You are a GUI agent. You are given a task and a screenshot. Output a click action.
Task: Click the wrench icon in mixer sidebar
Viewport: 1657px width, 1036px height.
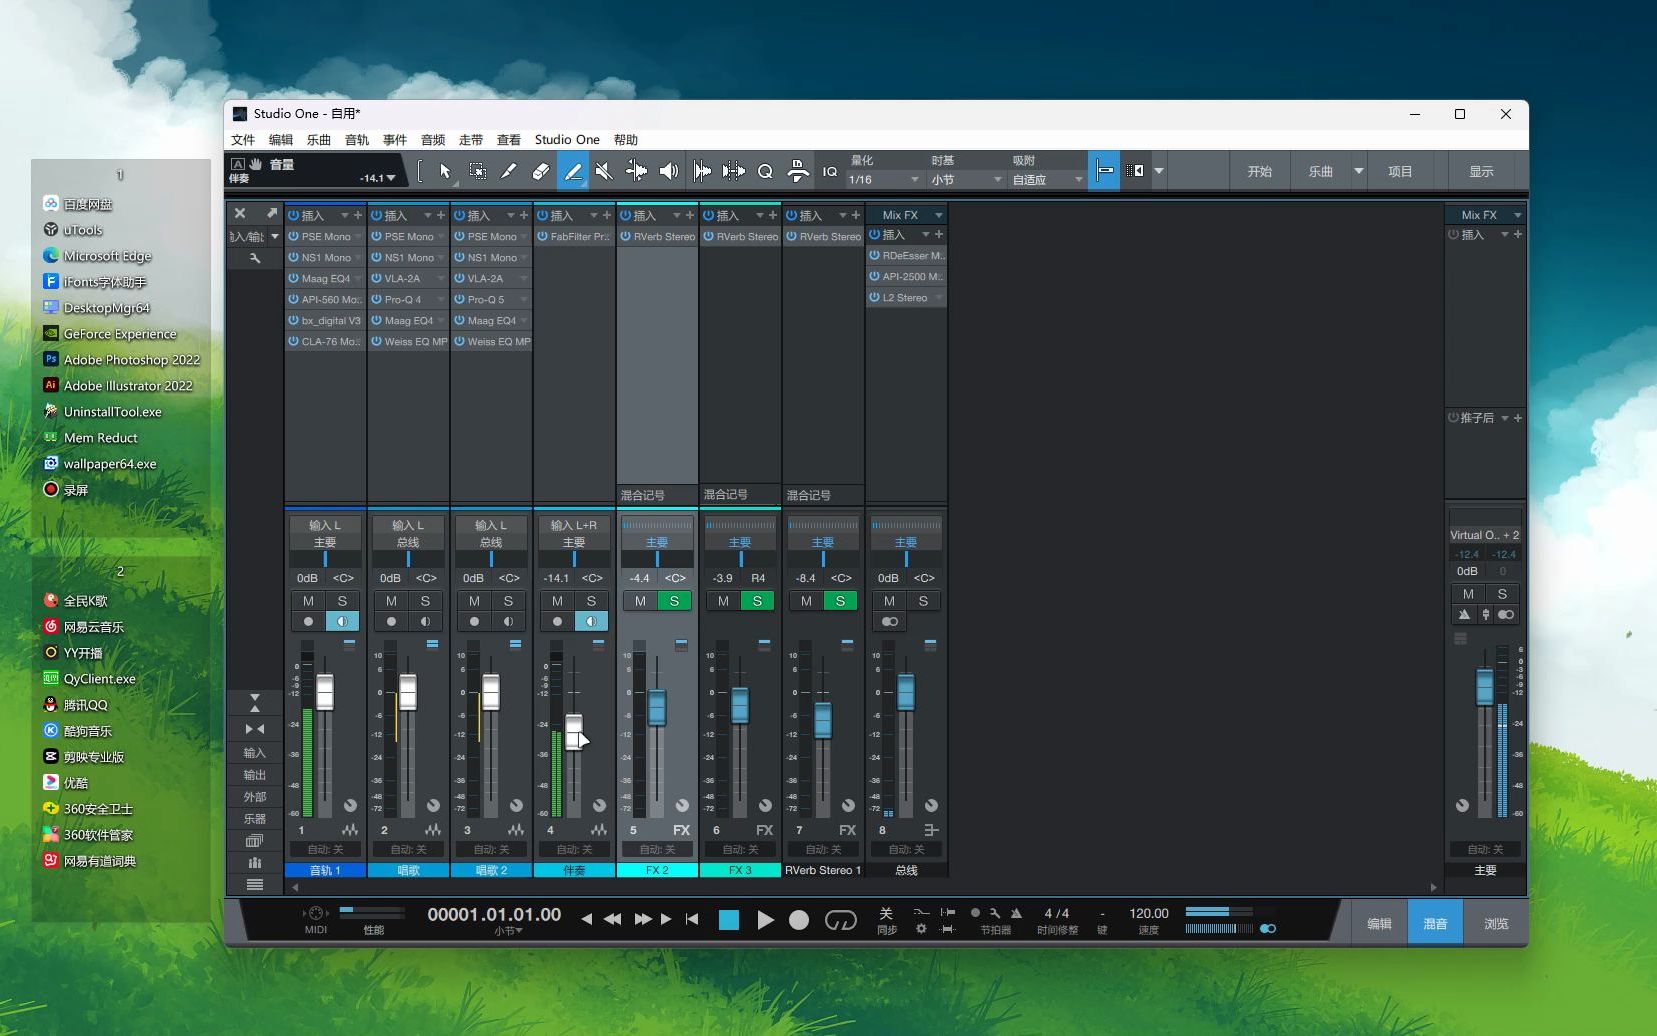coord(255,258)
